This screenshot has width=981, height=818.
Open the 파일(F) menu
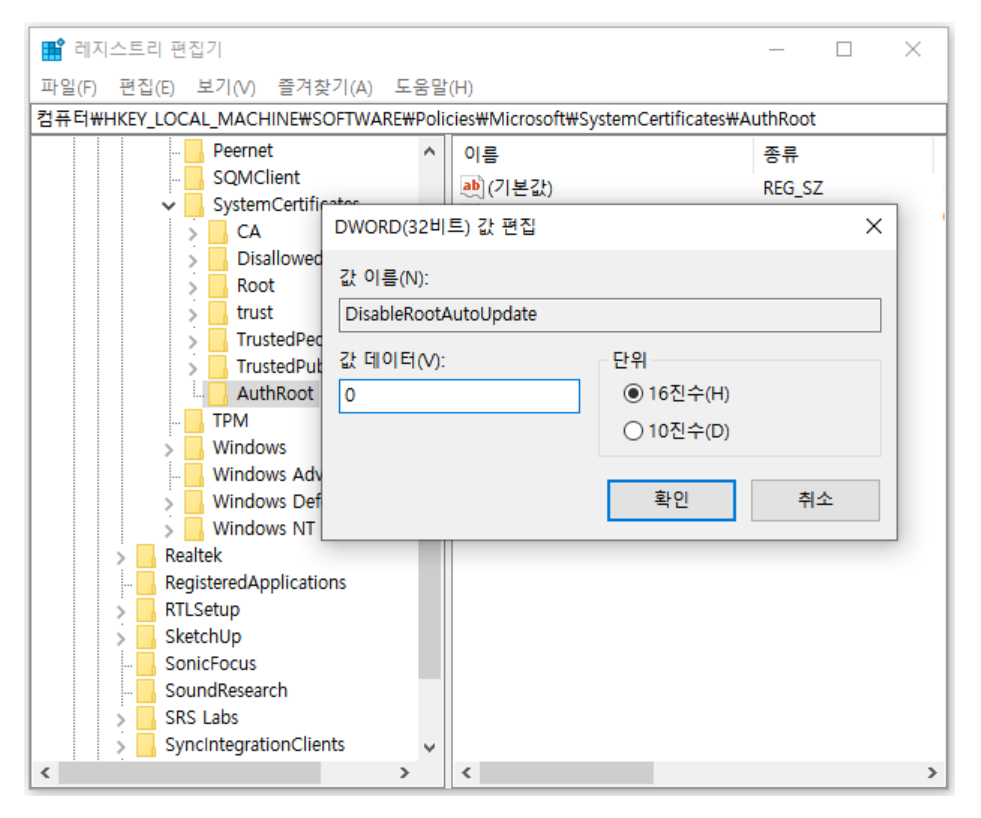69,87
